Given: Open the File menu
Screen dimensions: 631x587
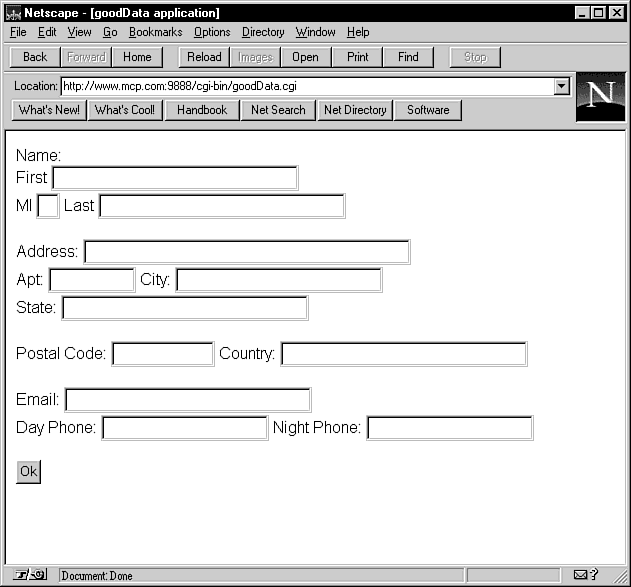Looking at the screenshot, I should (18, 32).
